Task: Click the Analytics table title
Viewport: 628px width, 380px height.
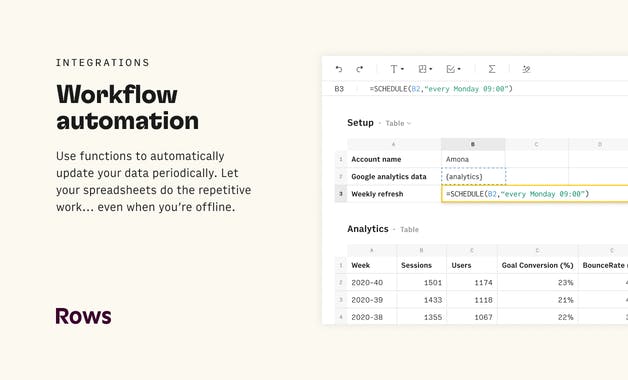Action: click(x=368, y=229)
